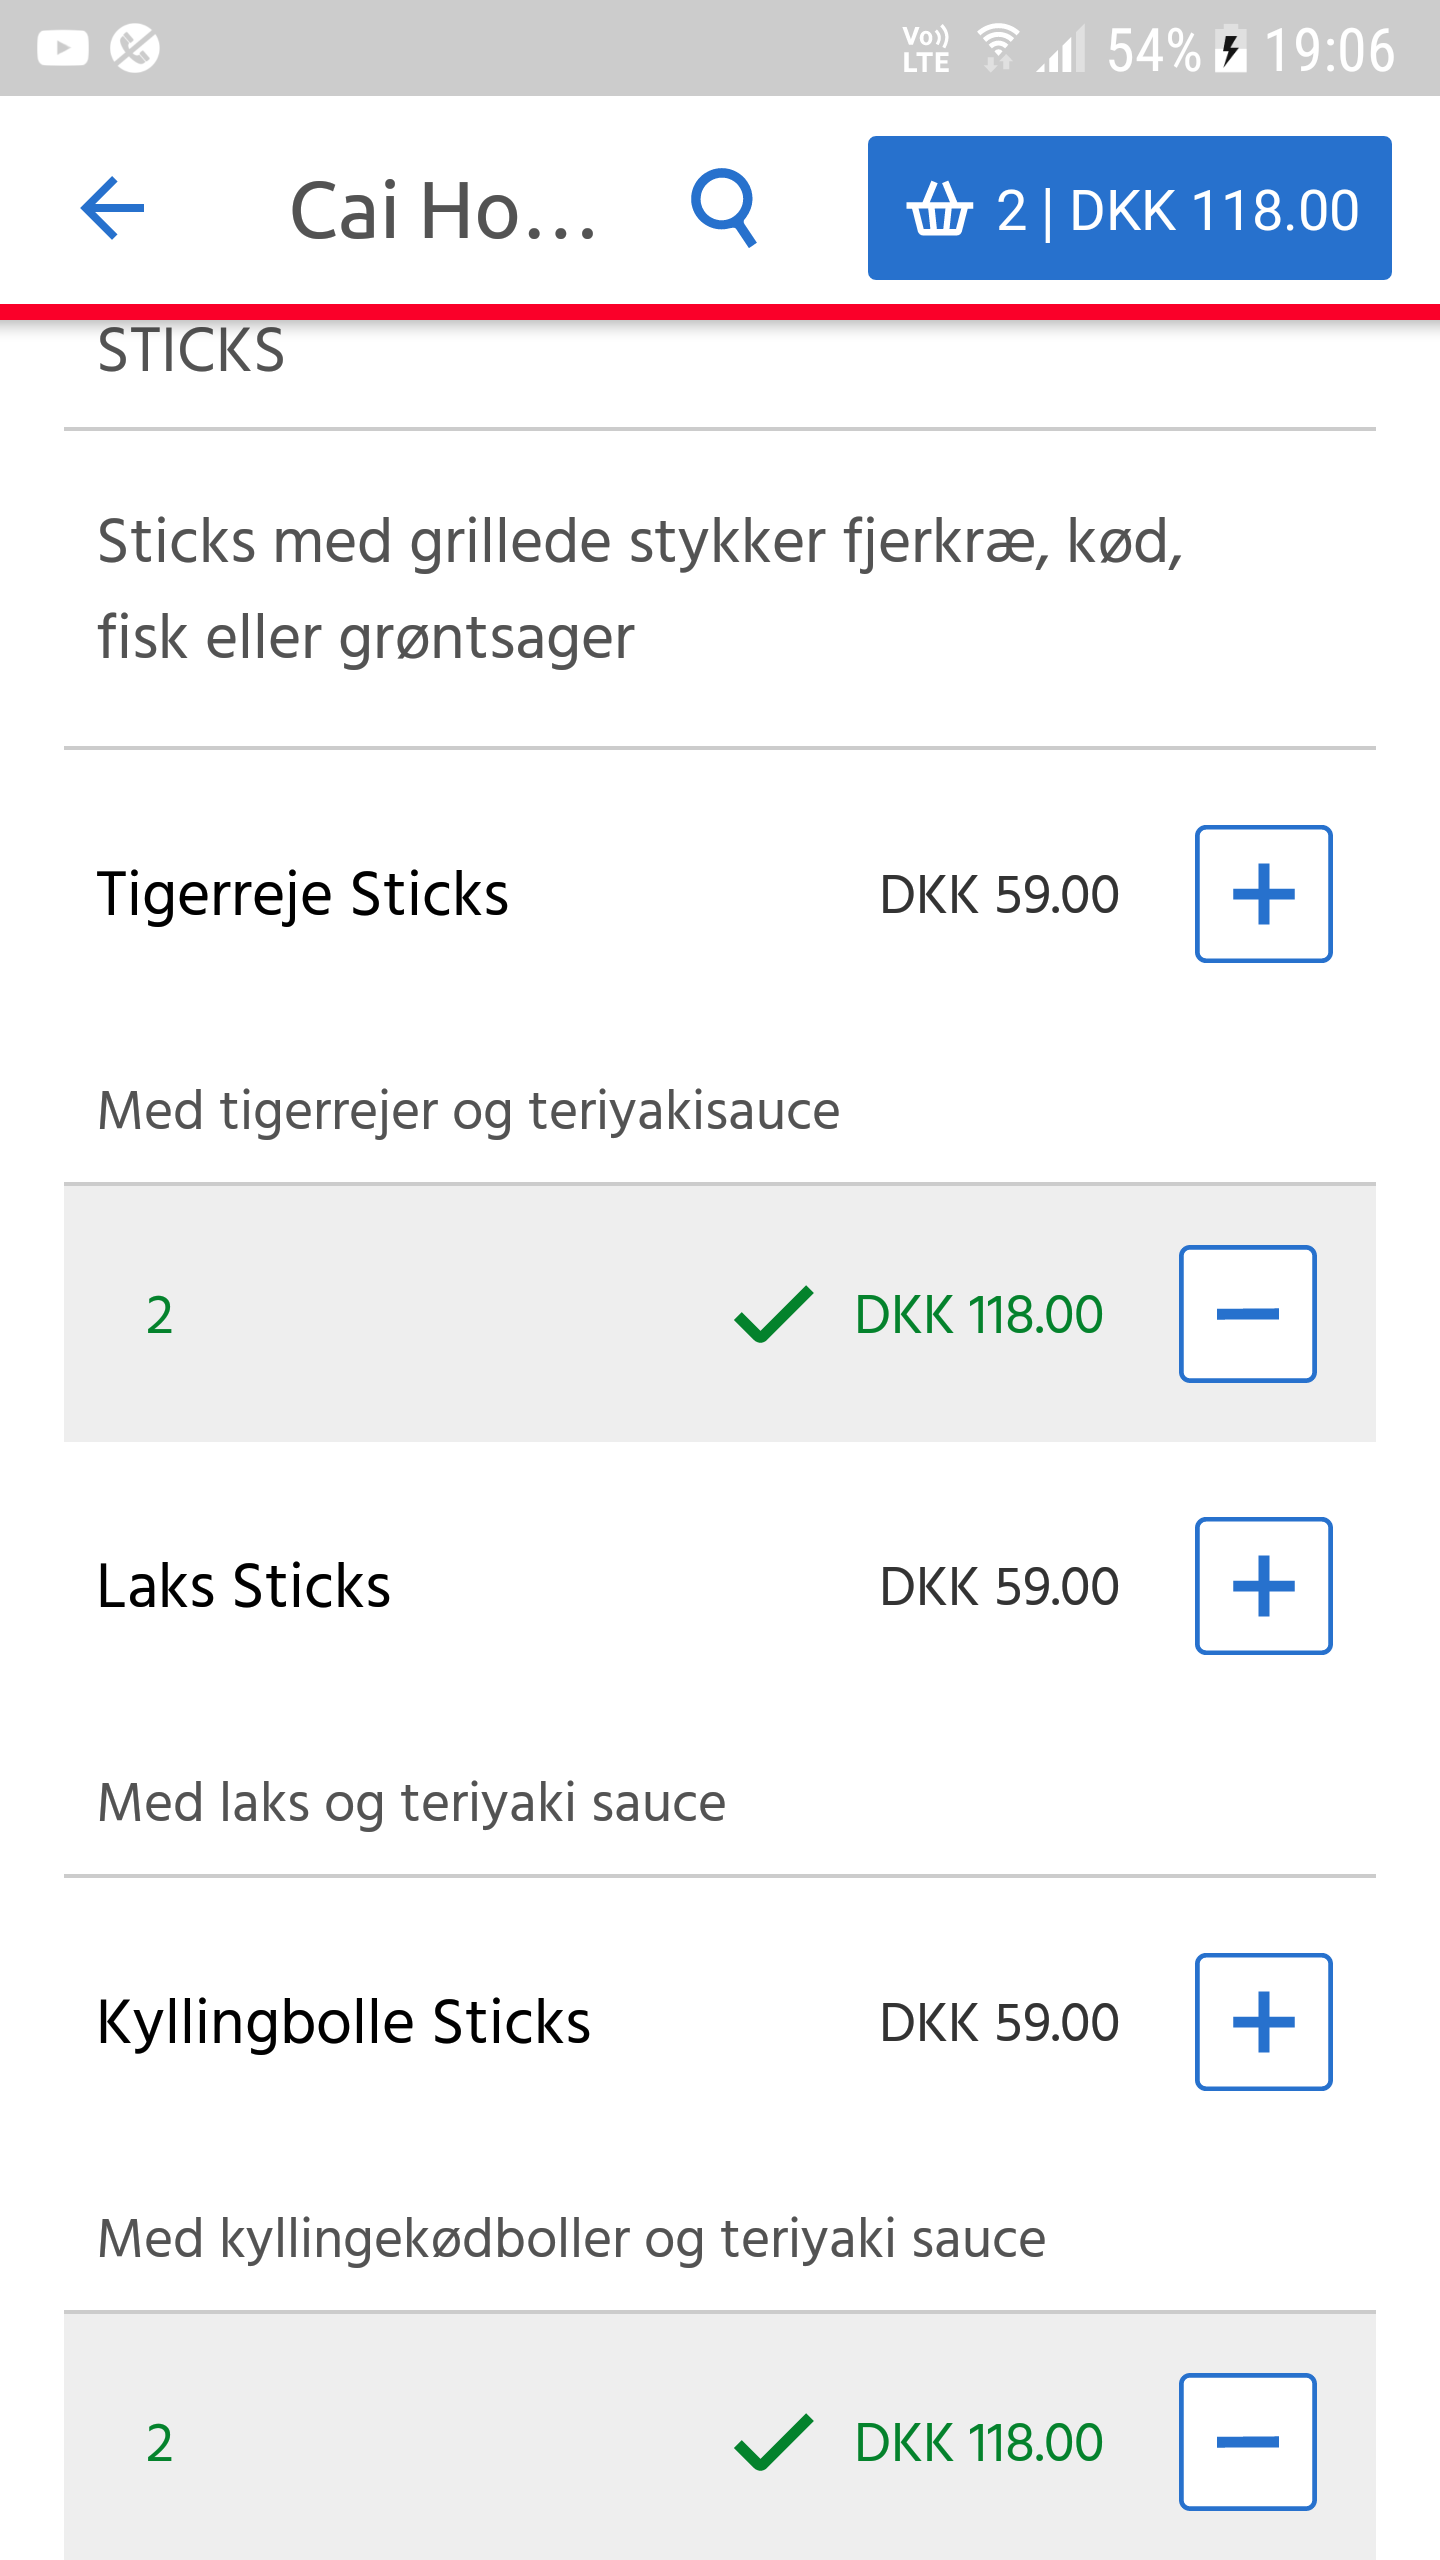Add Laks Sticks using plus button
Screen dimensions: 1440x2560
click(x=1263, y=1586)
